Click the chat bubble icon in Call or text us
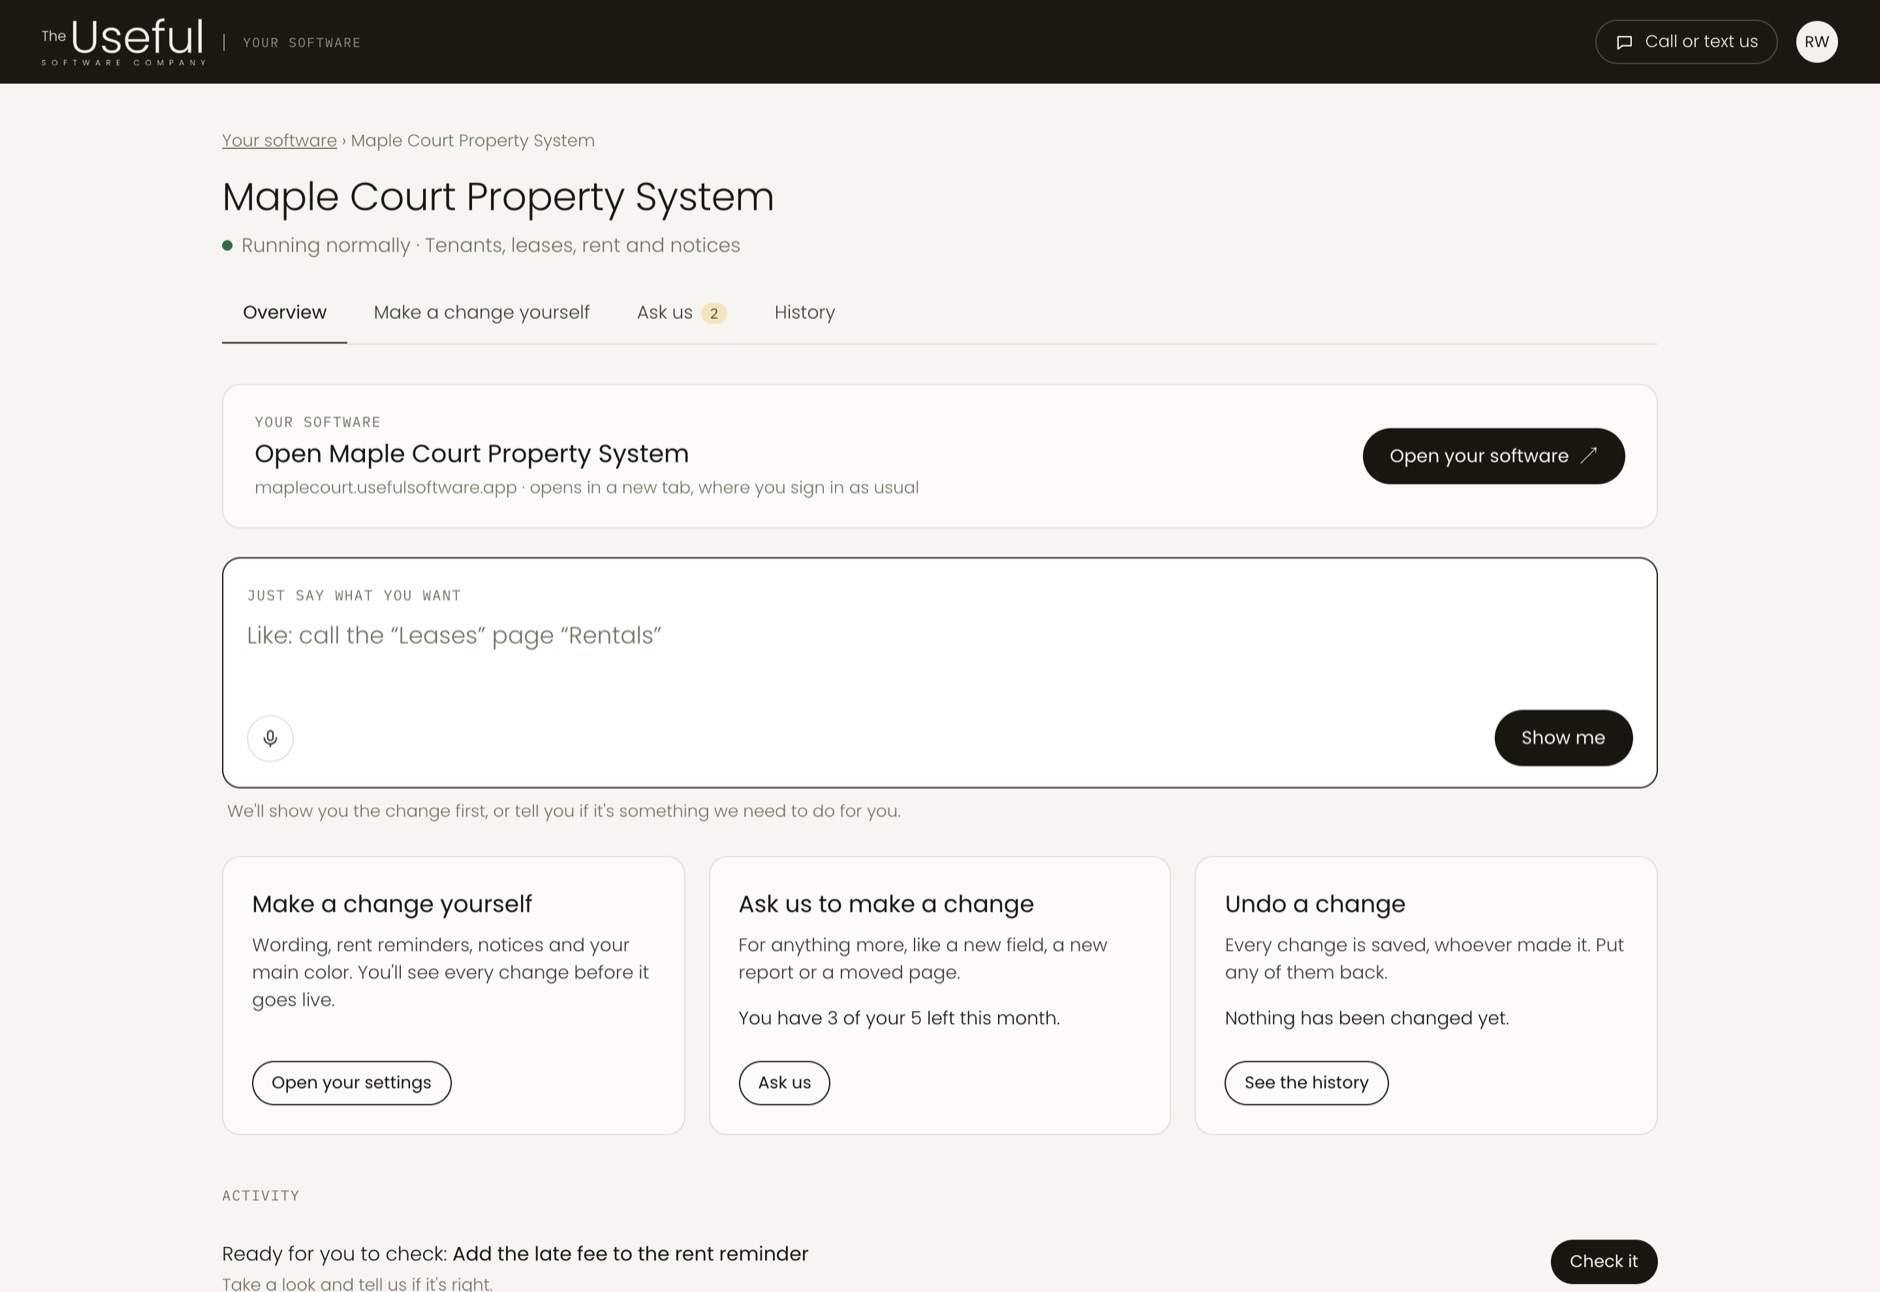The image size is (1880, 1292). tap(1624, 42)
